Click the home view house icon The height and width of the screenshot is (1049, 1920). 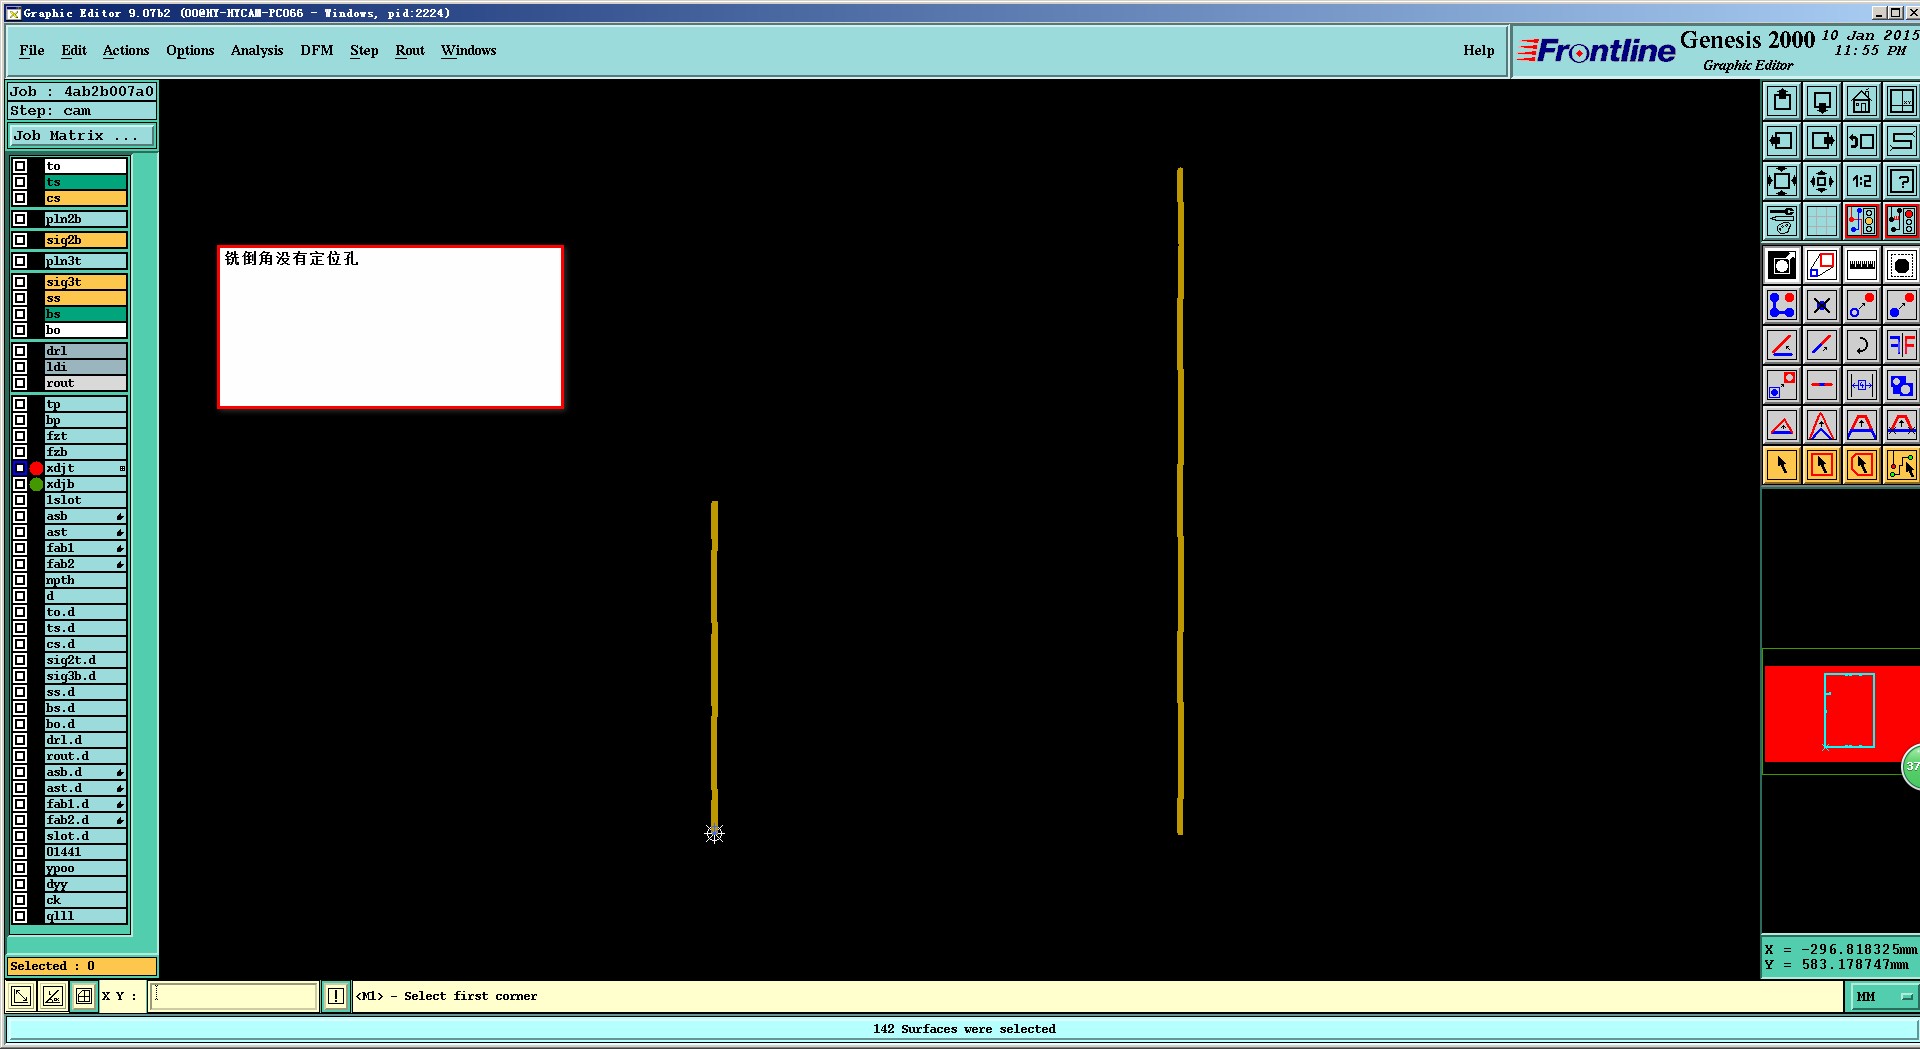(x=1862, y=101)
